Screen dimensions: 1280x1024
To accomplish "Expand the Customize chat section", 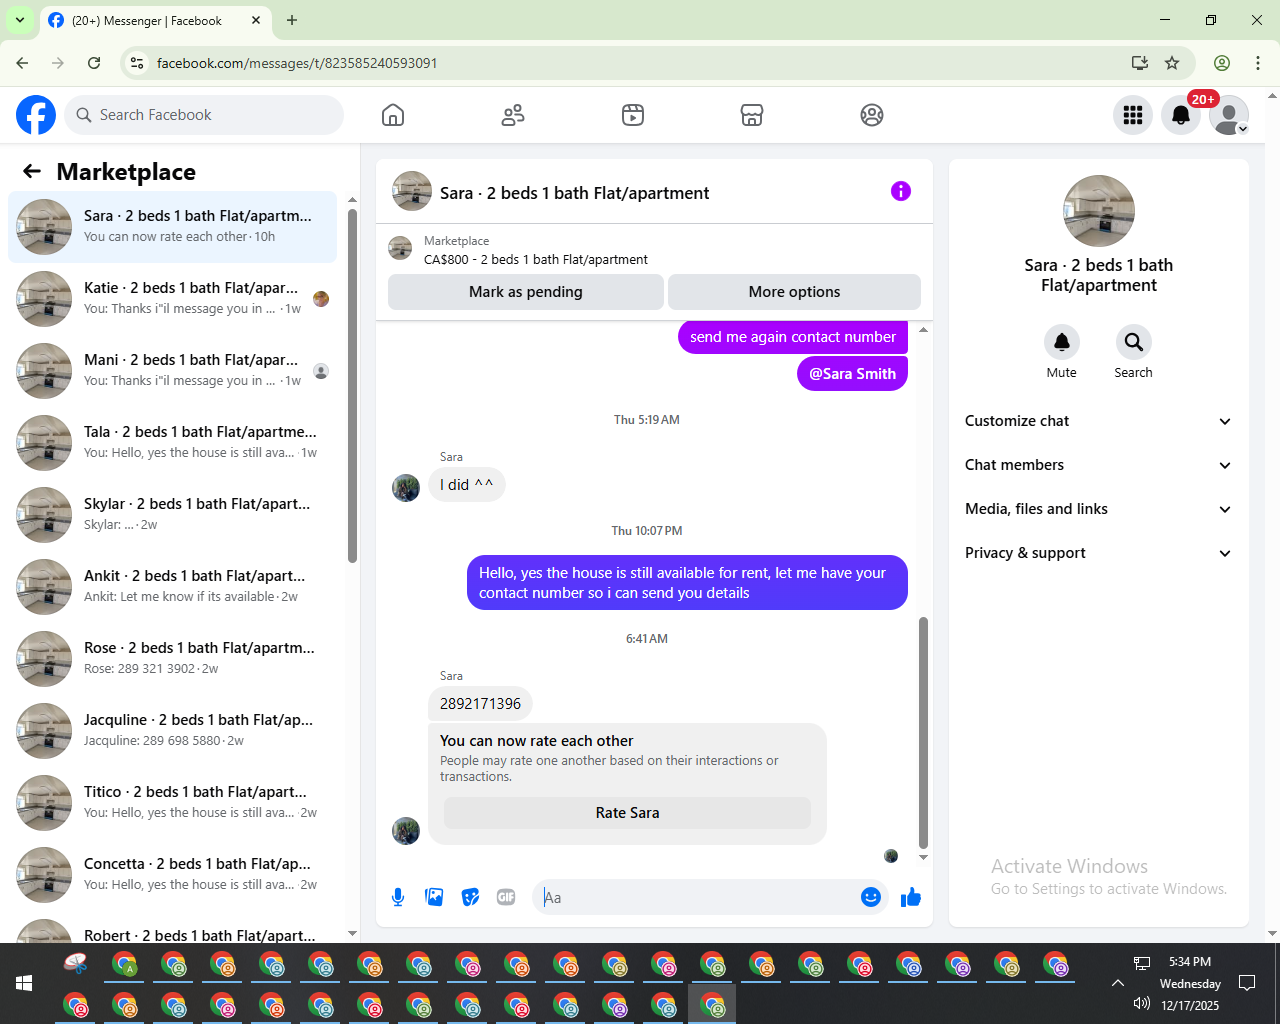I will coord(1098,421).
